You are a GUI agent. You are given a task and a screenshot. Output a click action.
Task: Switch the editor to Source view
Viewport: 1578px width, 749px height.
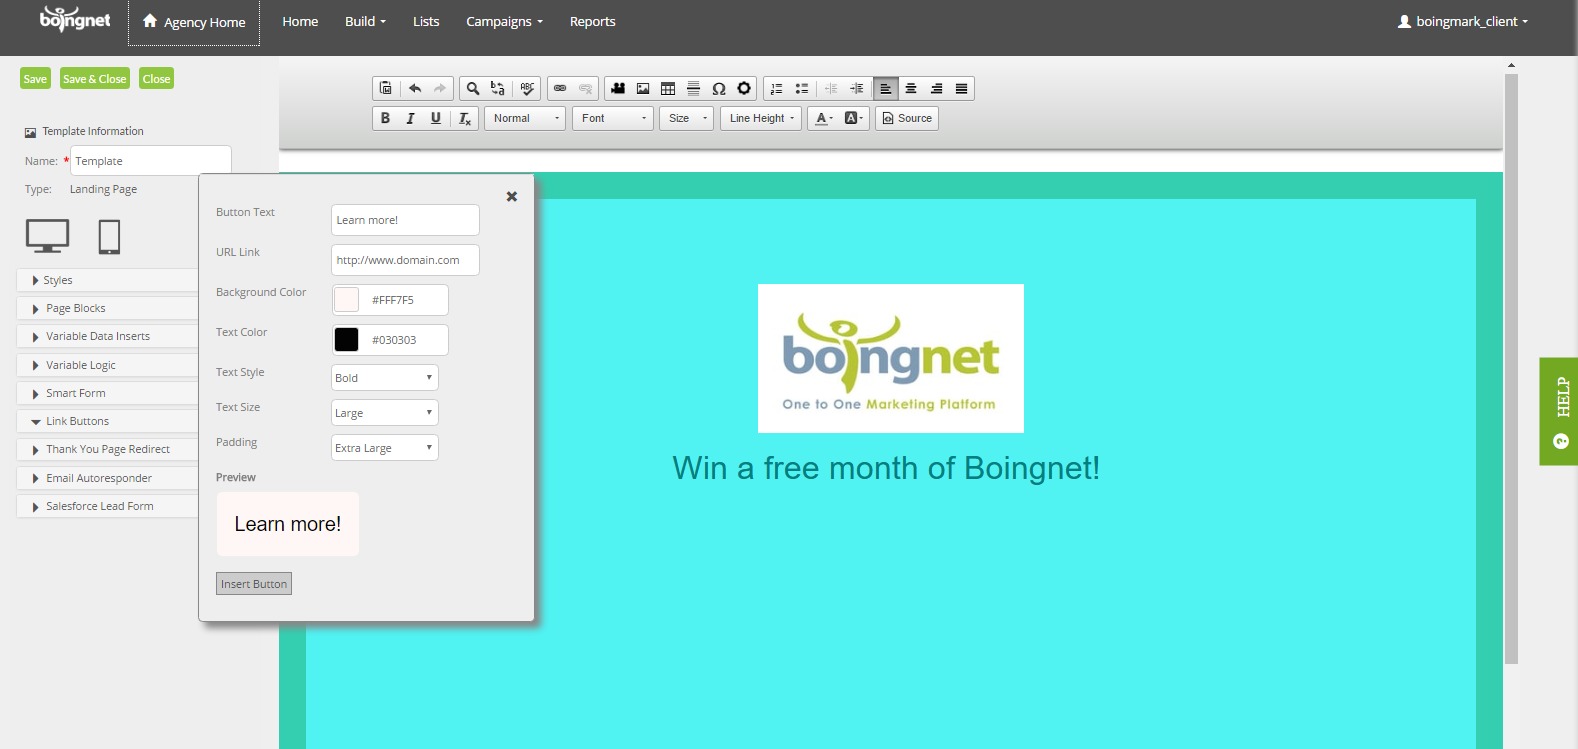(x=907, y=118)
